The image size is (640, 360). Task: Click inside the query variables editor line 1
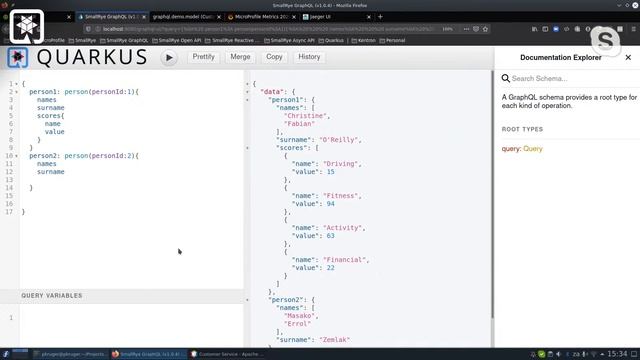pyautogui.click(x=131, y=318)
